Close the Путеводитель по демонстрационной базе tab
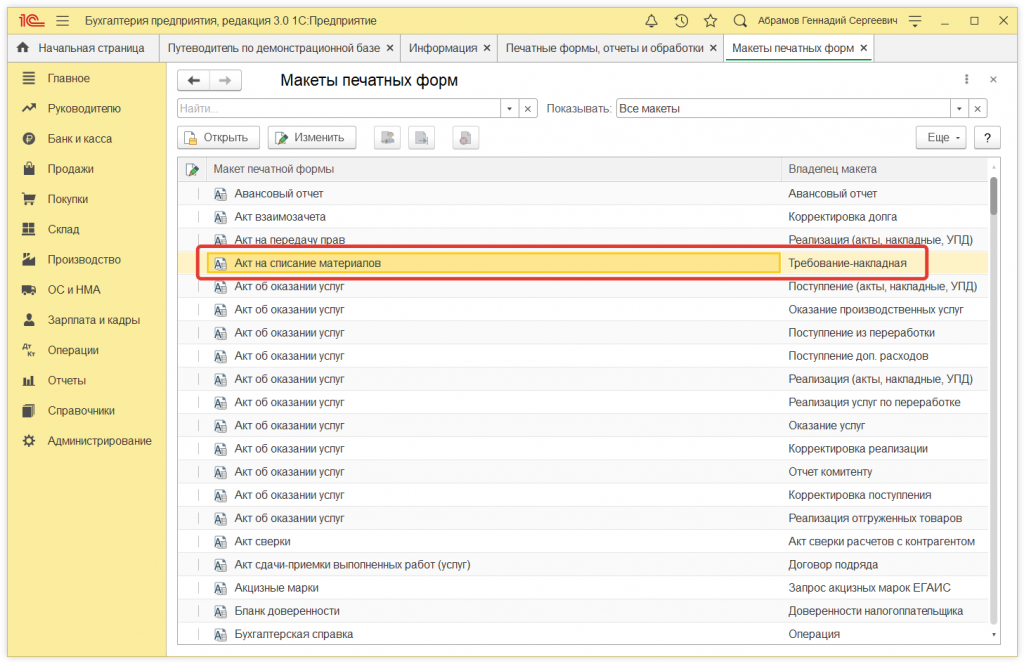 click(389, 48)
